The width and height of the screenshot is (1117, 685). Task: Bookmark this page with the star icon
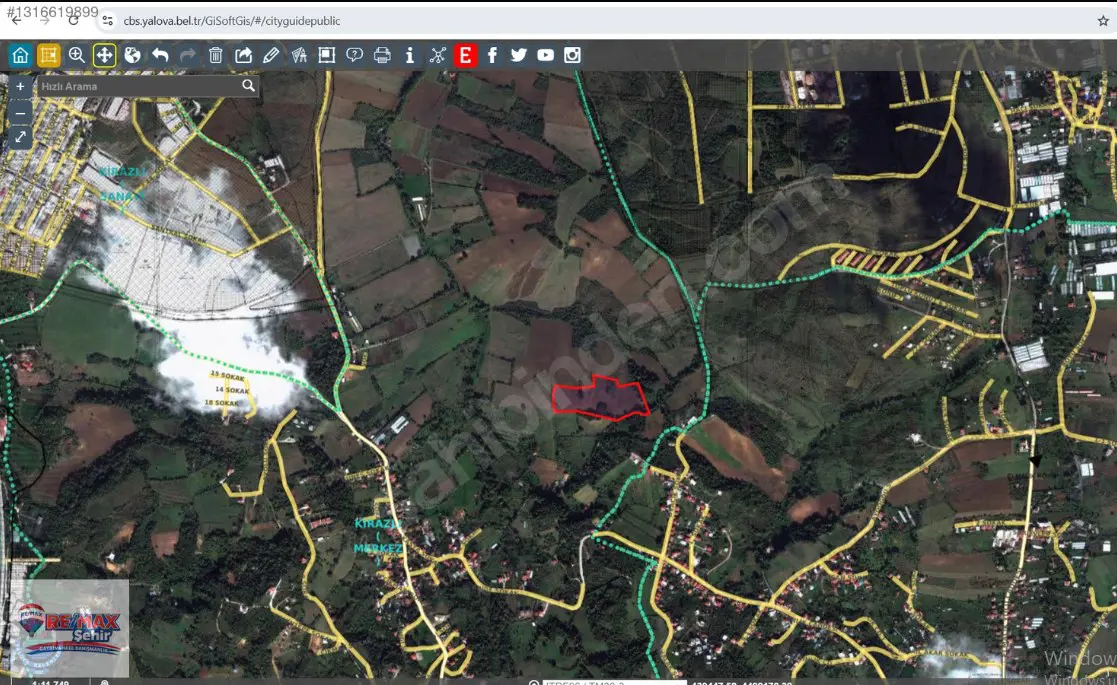pos(1103,21)
